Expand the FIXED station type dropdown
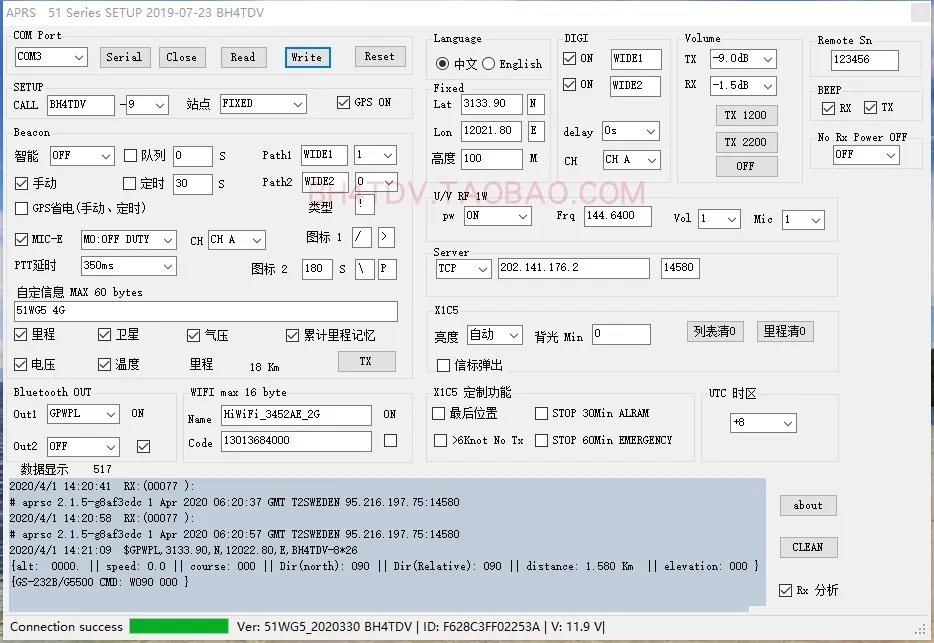The height and width of the screenshot is (643, 934). pyautogui.click(x=263, y=104)
